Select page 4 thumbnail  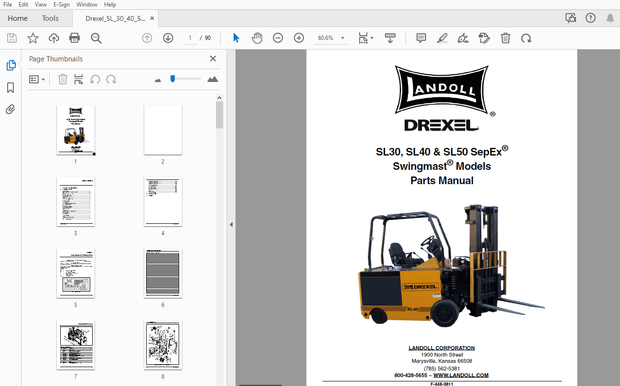[163, 202]
